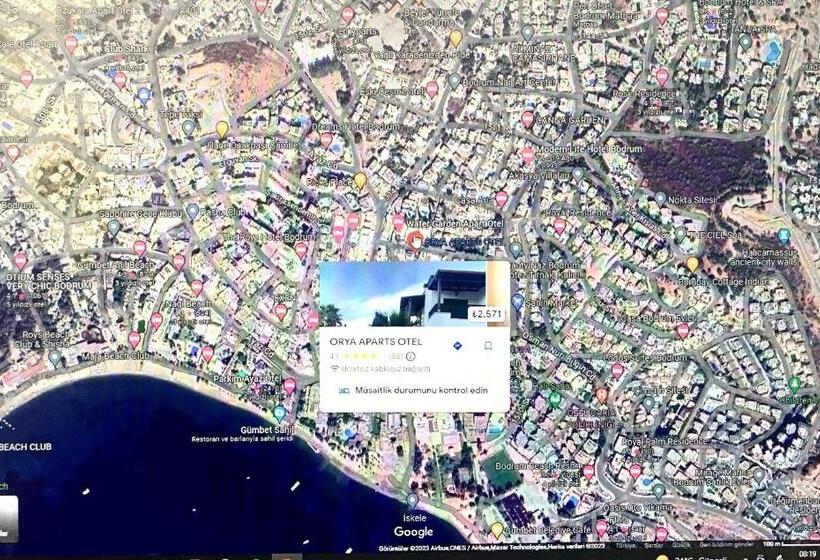Select the Modern Life Hotel Bodrum pin
820x560 pixels.
click(528, 156)
